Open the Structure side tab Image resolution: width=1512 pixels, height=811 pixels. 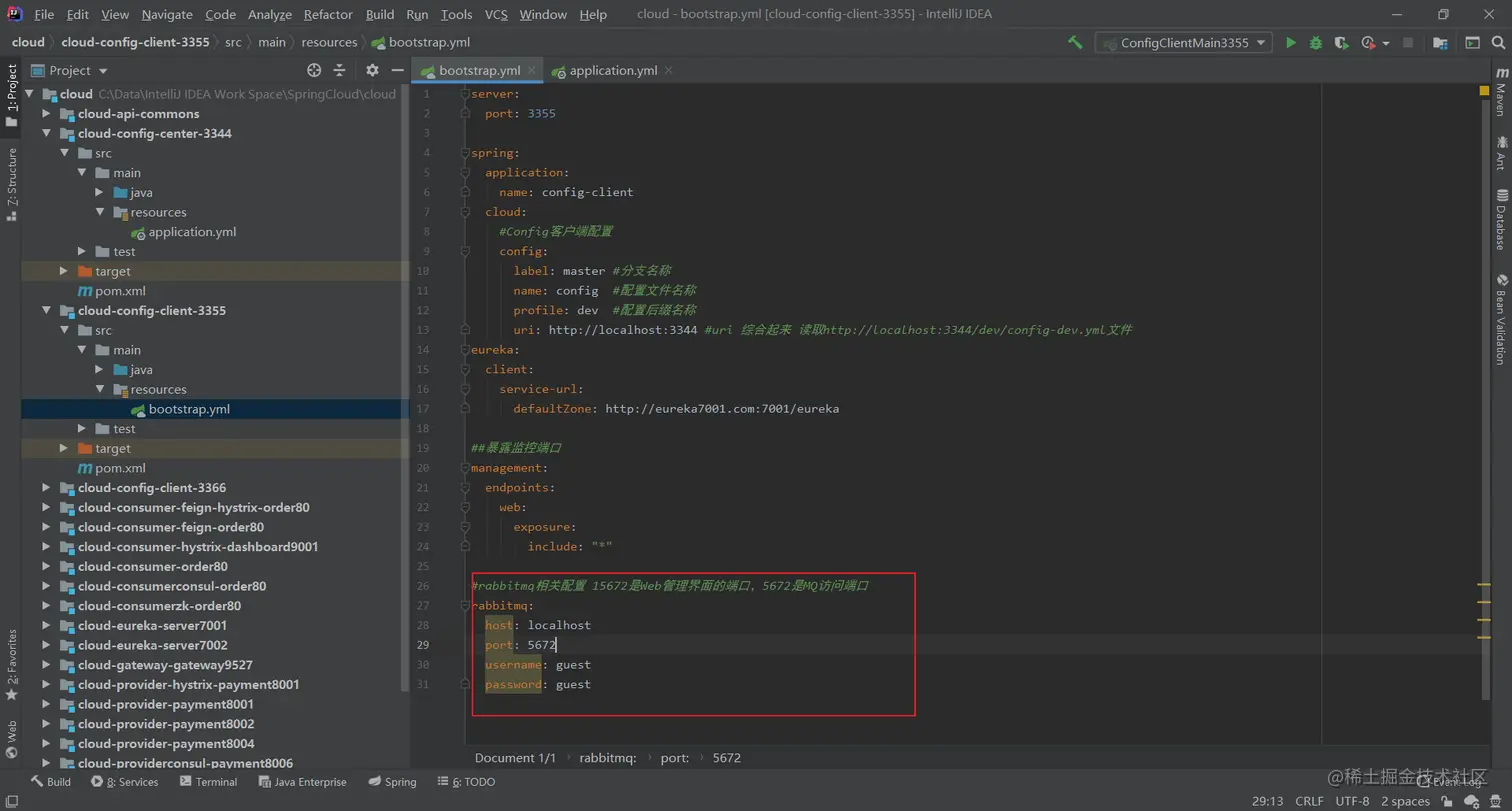(x=11, y=184)
